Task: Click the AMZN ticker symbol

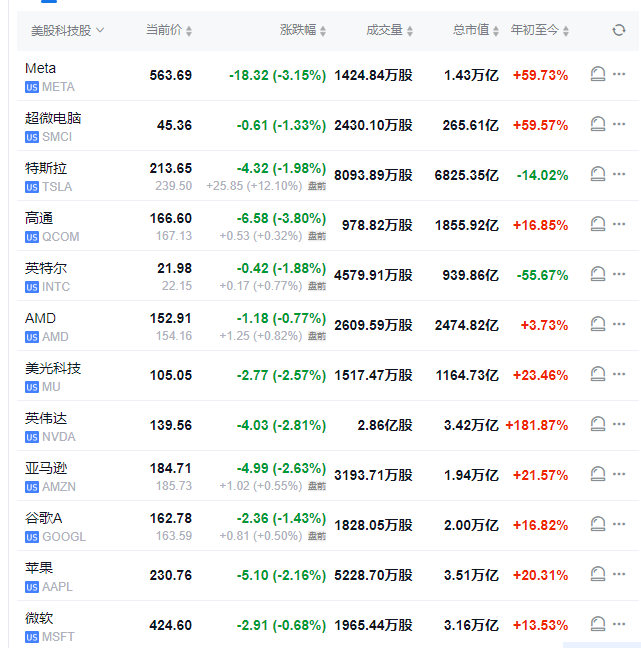Action: pos(59,487)
